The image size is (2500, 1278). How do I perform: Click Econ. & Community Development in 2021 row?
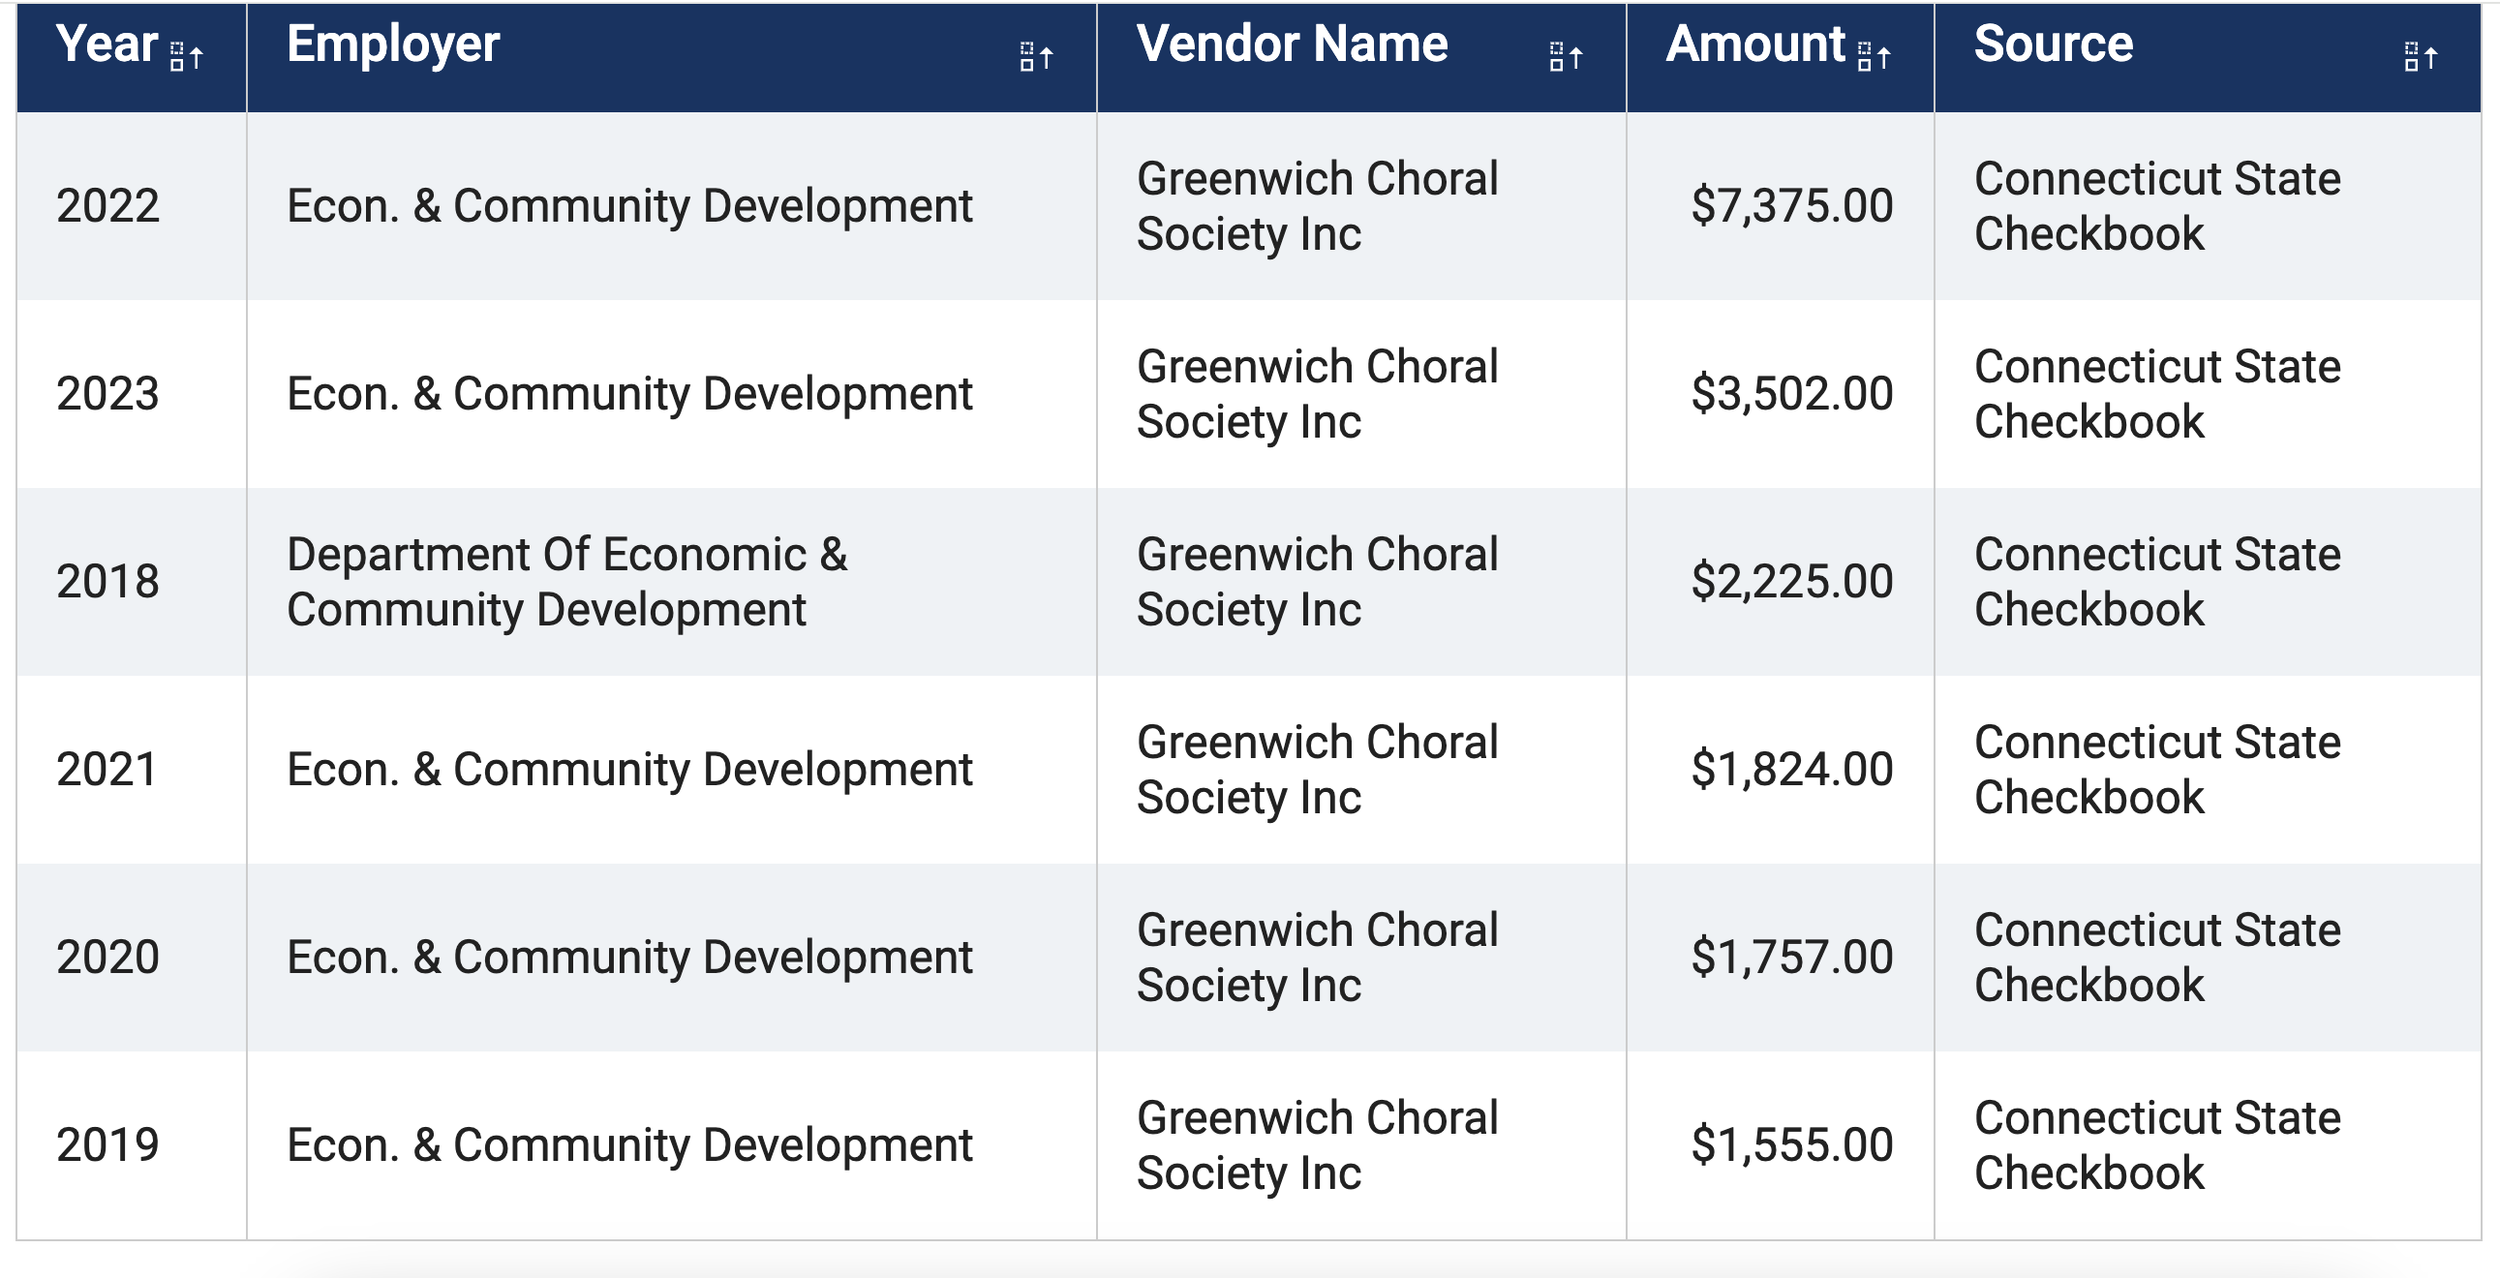tap(629, 770)
